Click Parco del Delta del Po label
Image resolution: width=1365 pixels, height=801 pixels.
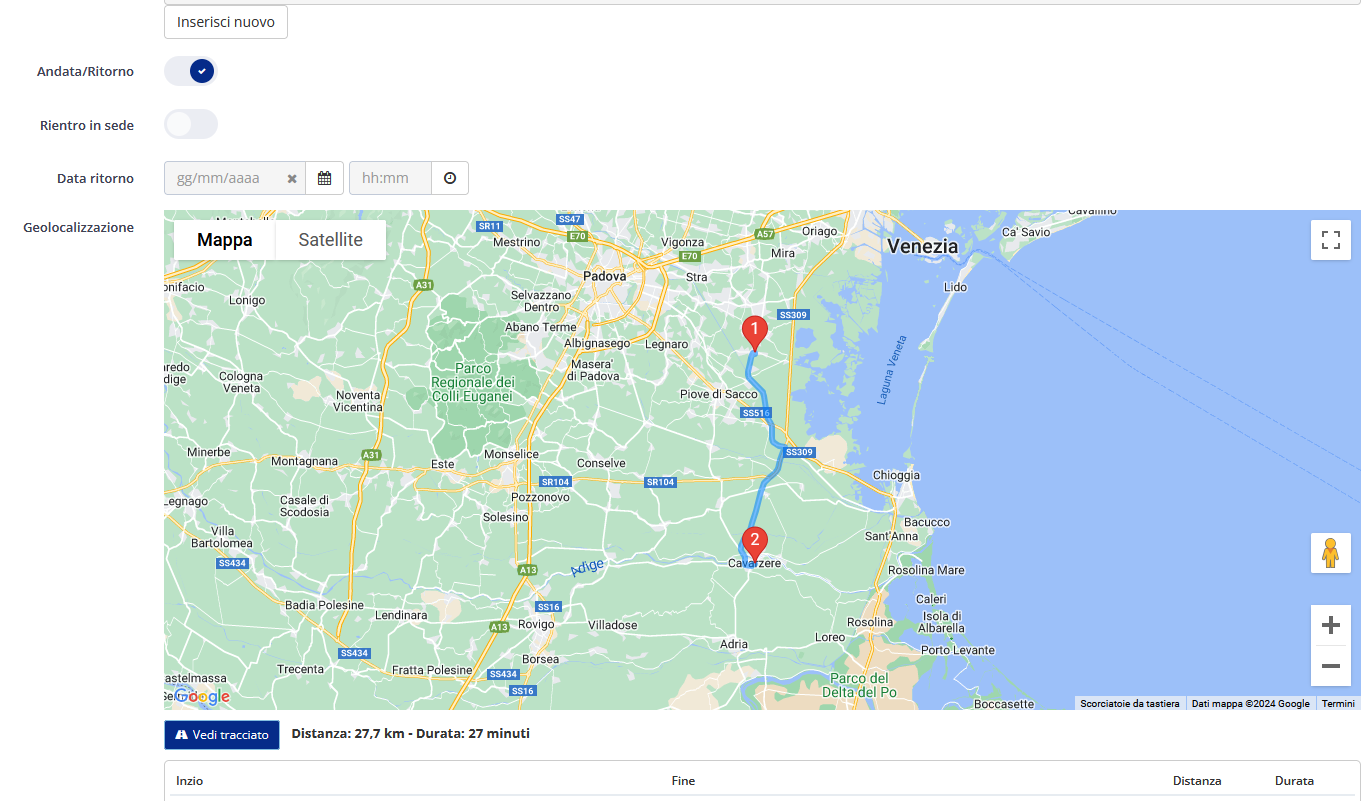click(858, 685)
